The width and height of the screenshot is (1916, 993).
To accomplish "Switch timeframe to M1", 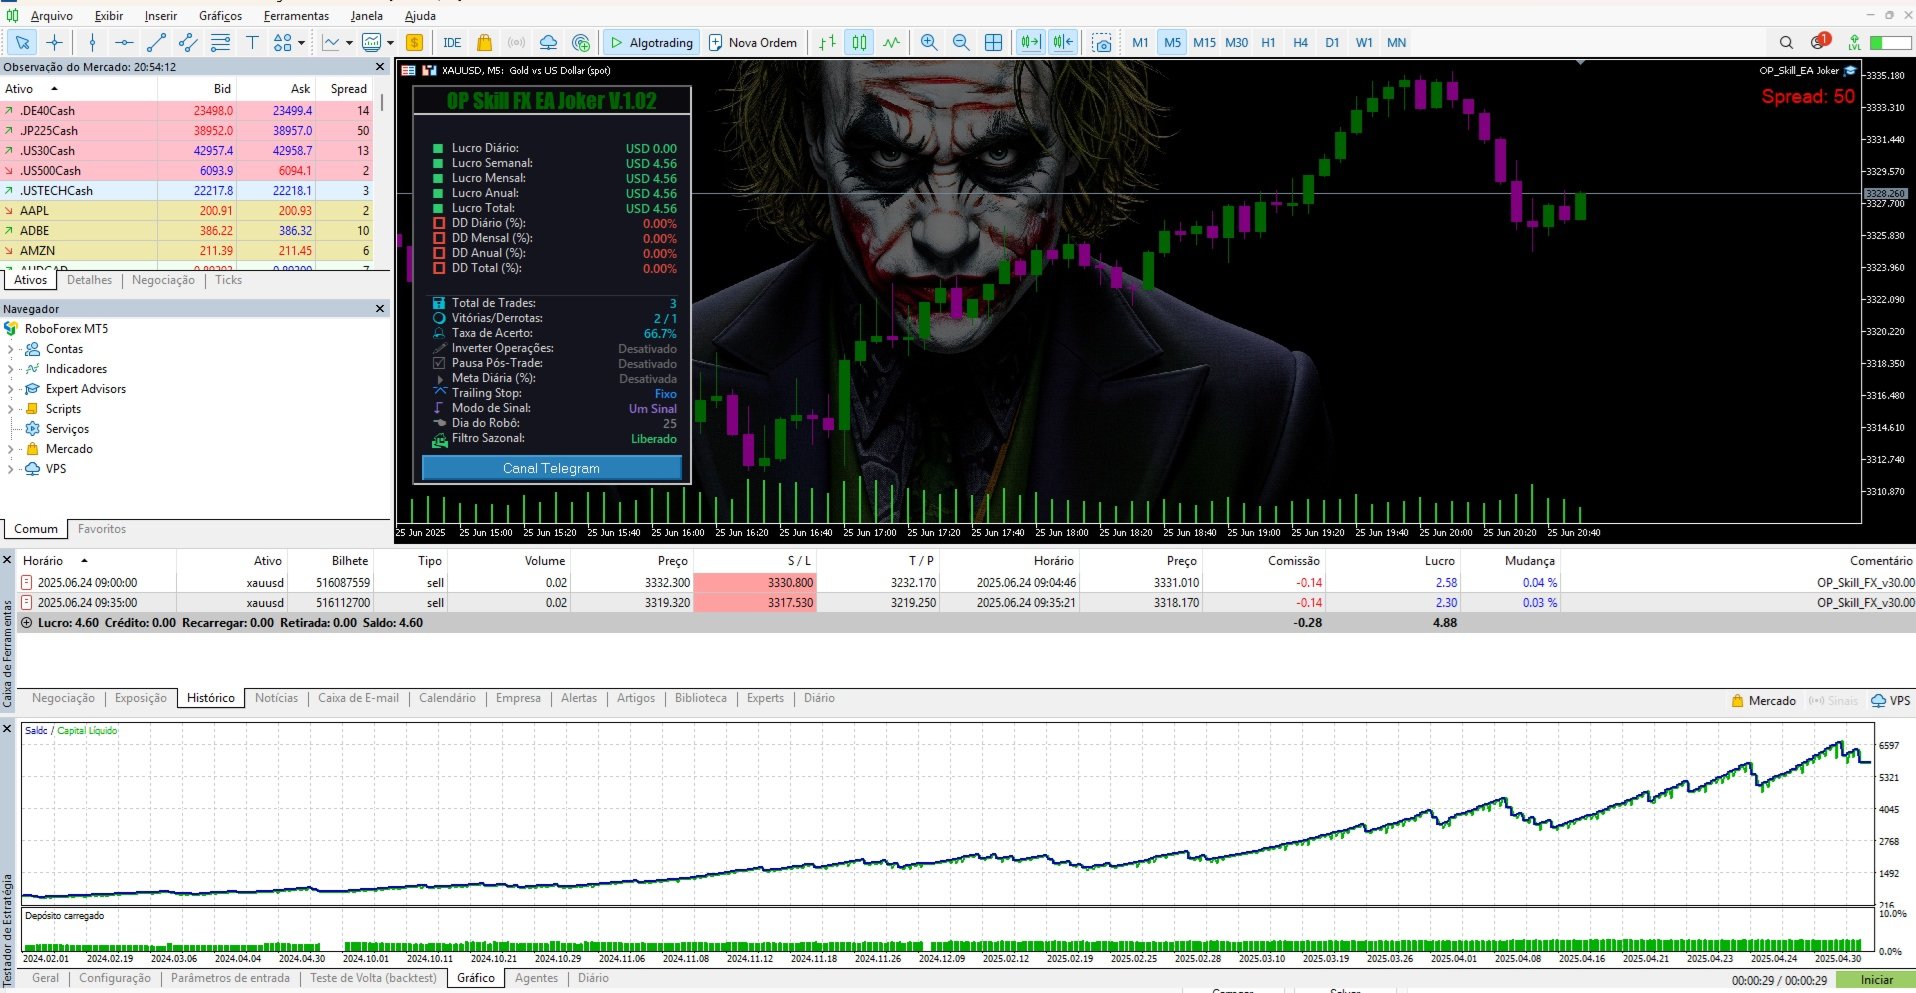I will [x=1140, y=42].
